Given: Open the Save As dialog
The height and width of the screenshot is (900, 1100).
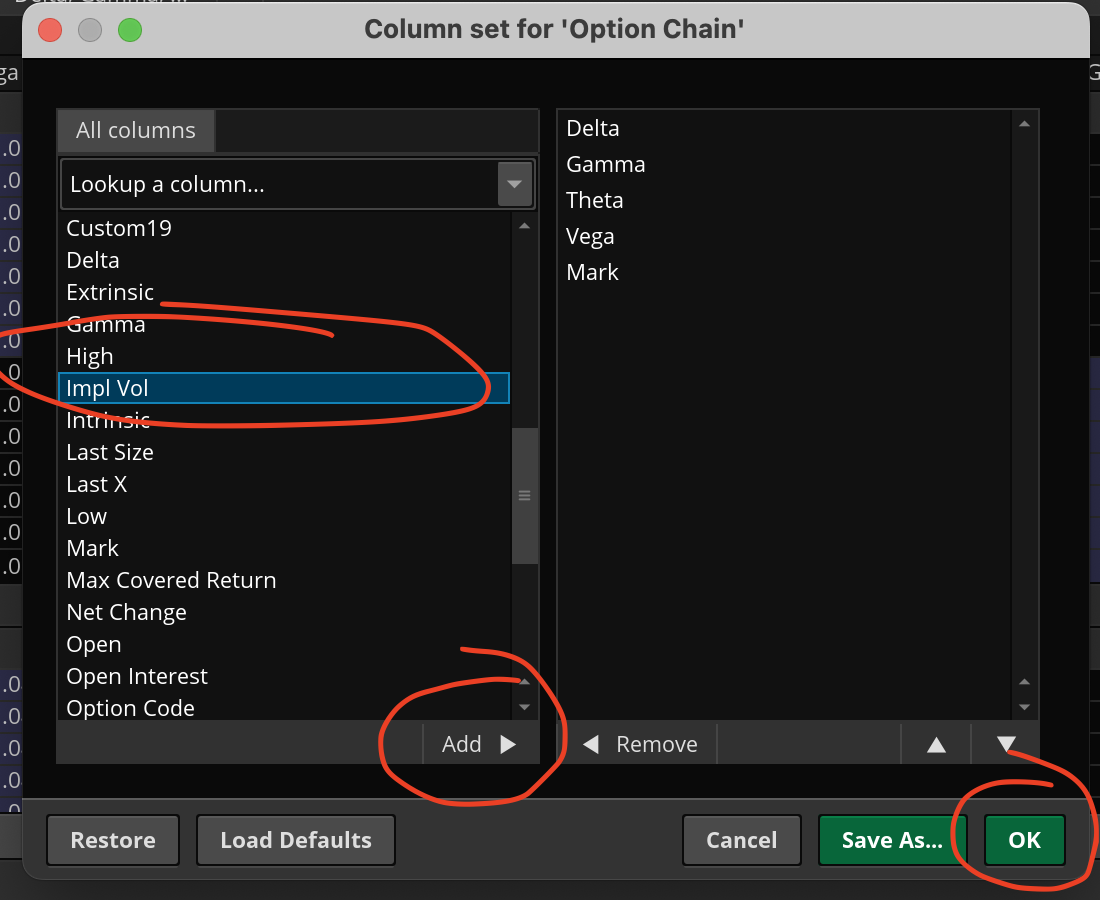Looking at the screenshot, I should click(x=892, y=840).
